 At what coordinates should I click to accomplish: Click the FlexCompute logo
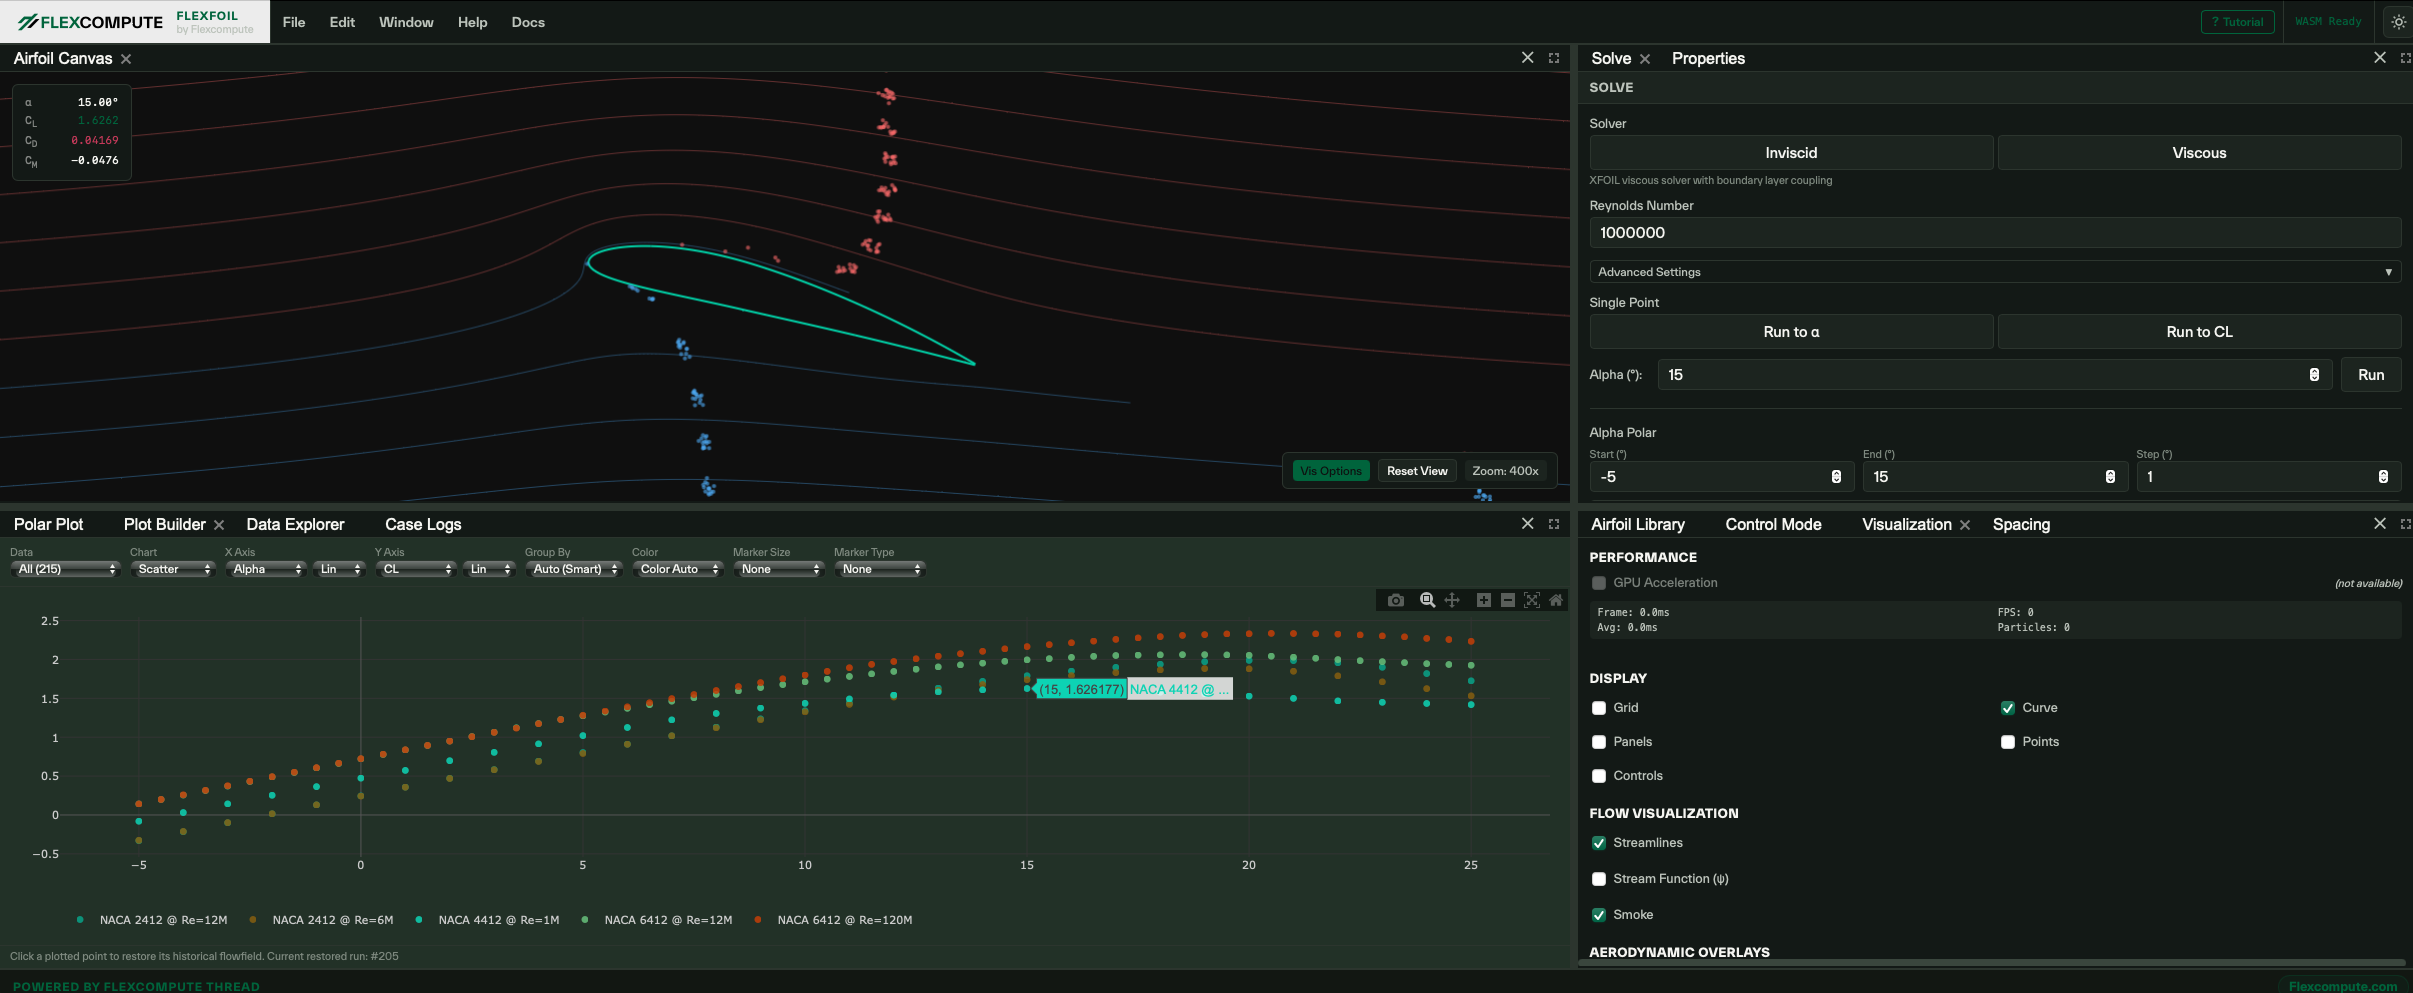tap(91, 21)
